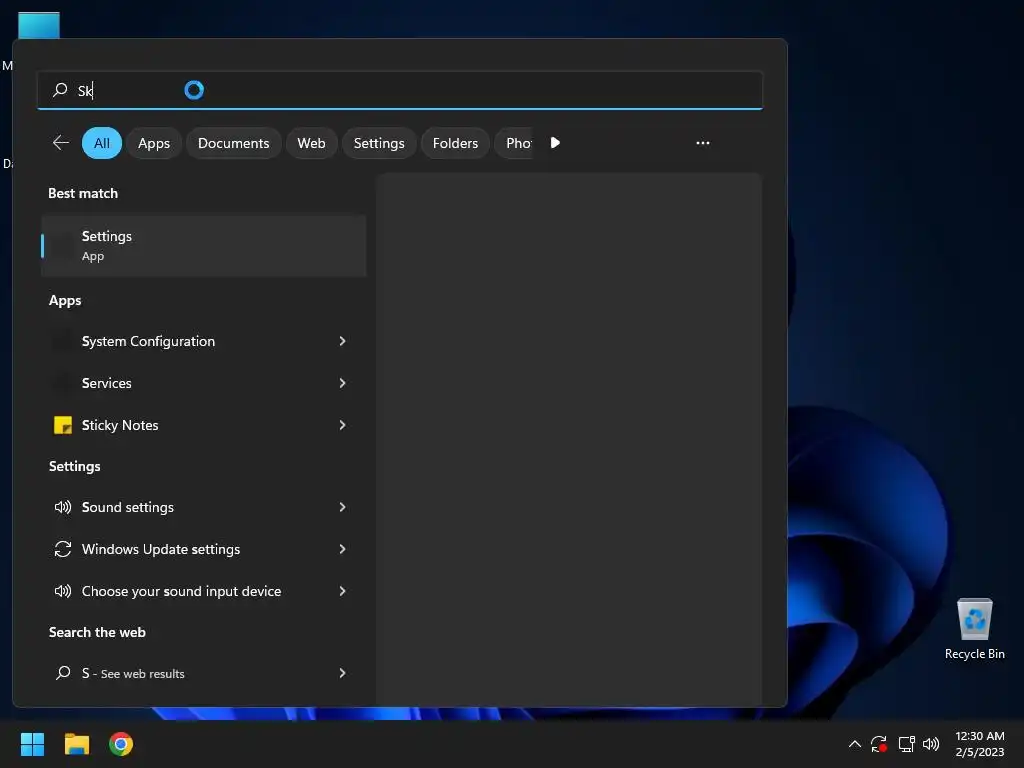Open the Sticky Notes result
The image size is (1024, 768).
point(204,425)
